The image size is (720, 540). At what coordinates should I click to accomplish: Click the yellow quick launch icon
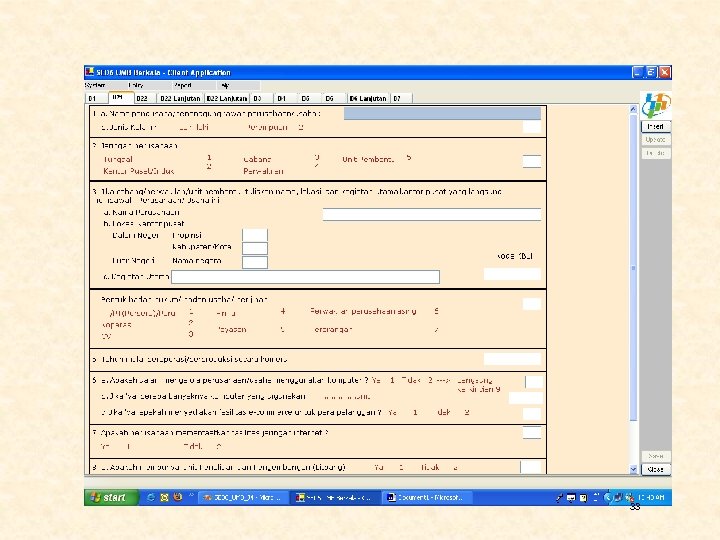[x=164, y=497]
